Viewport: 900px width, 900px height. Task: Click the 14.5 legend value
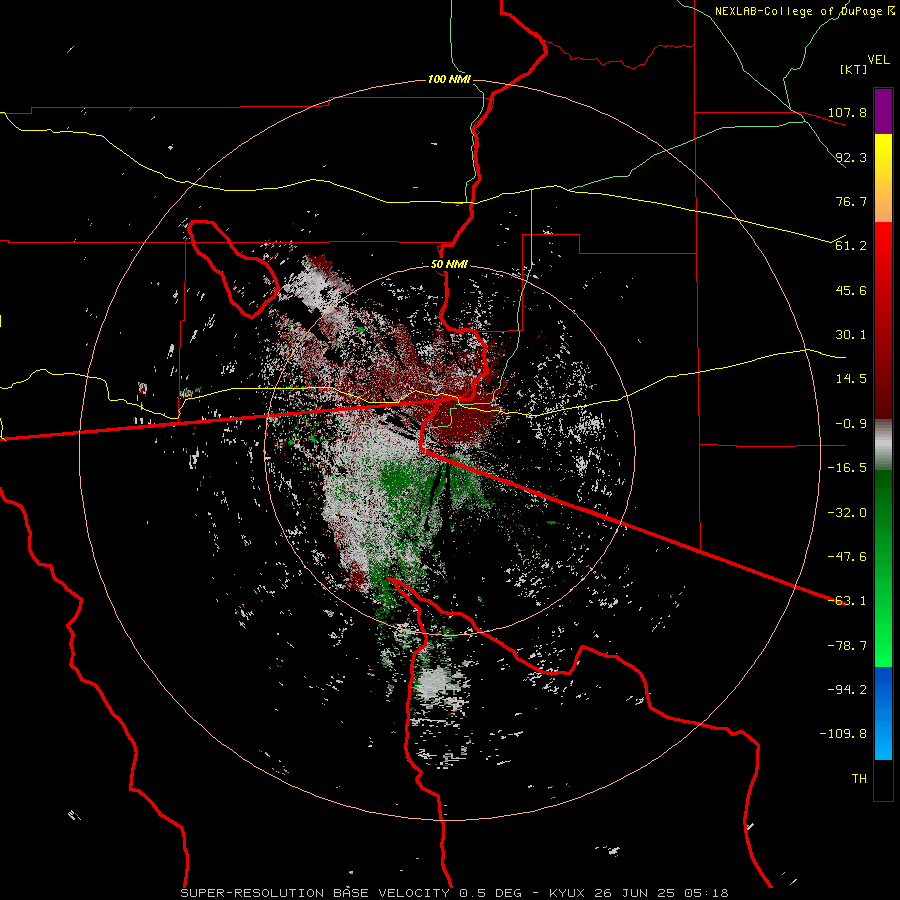tap(851, 379)
